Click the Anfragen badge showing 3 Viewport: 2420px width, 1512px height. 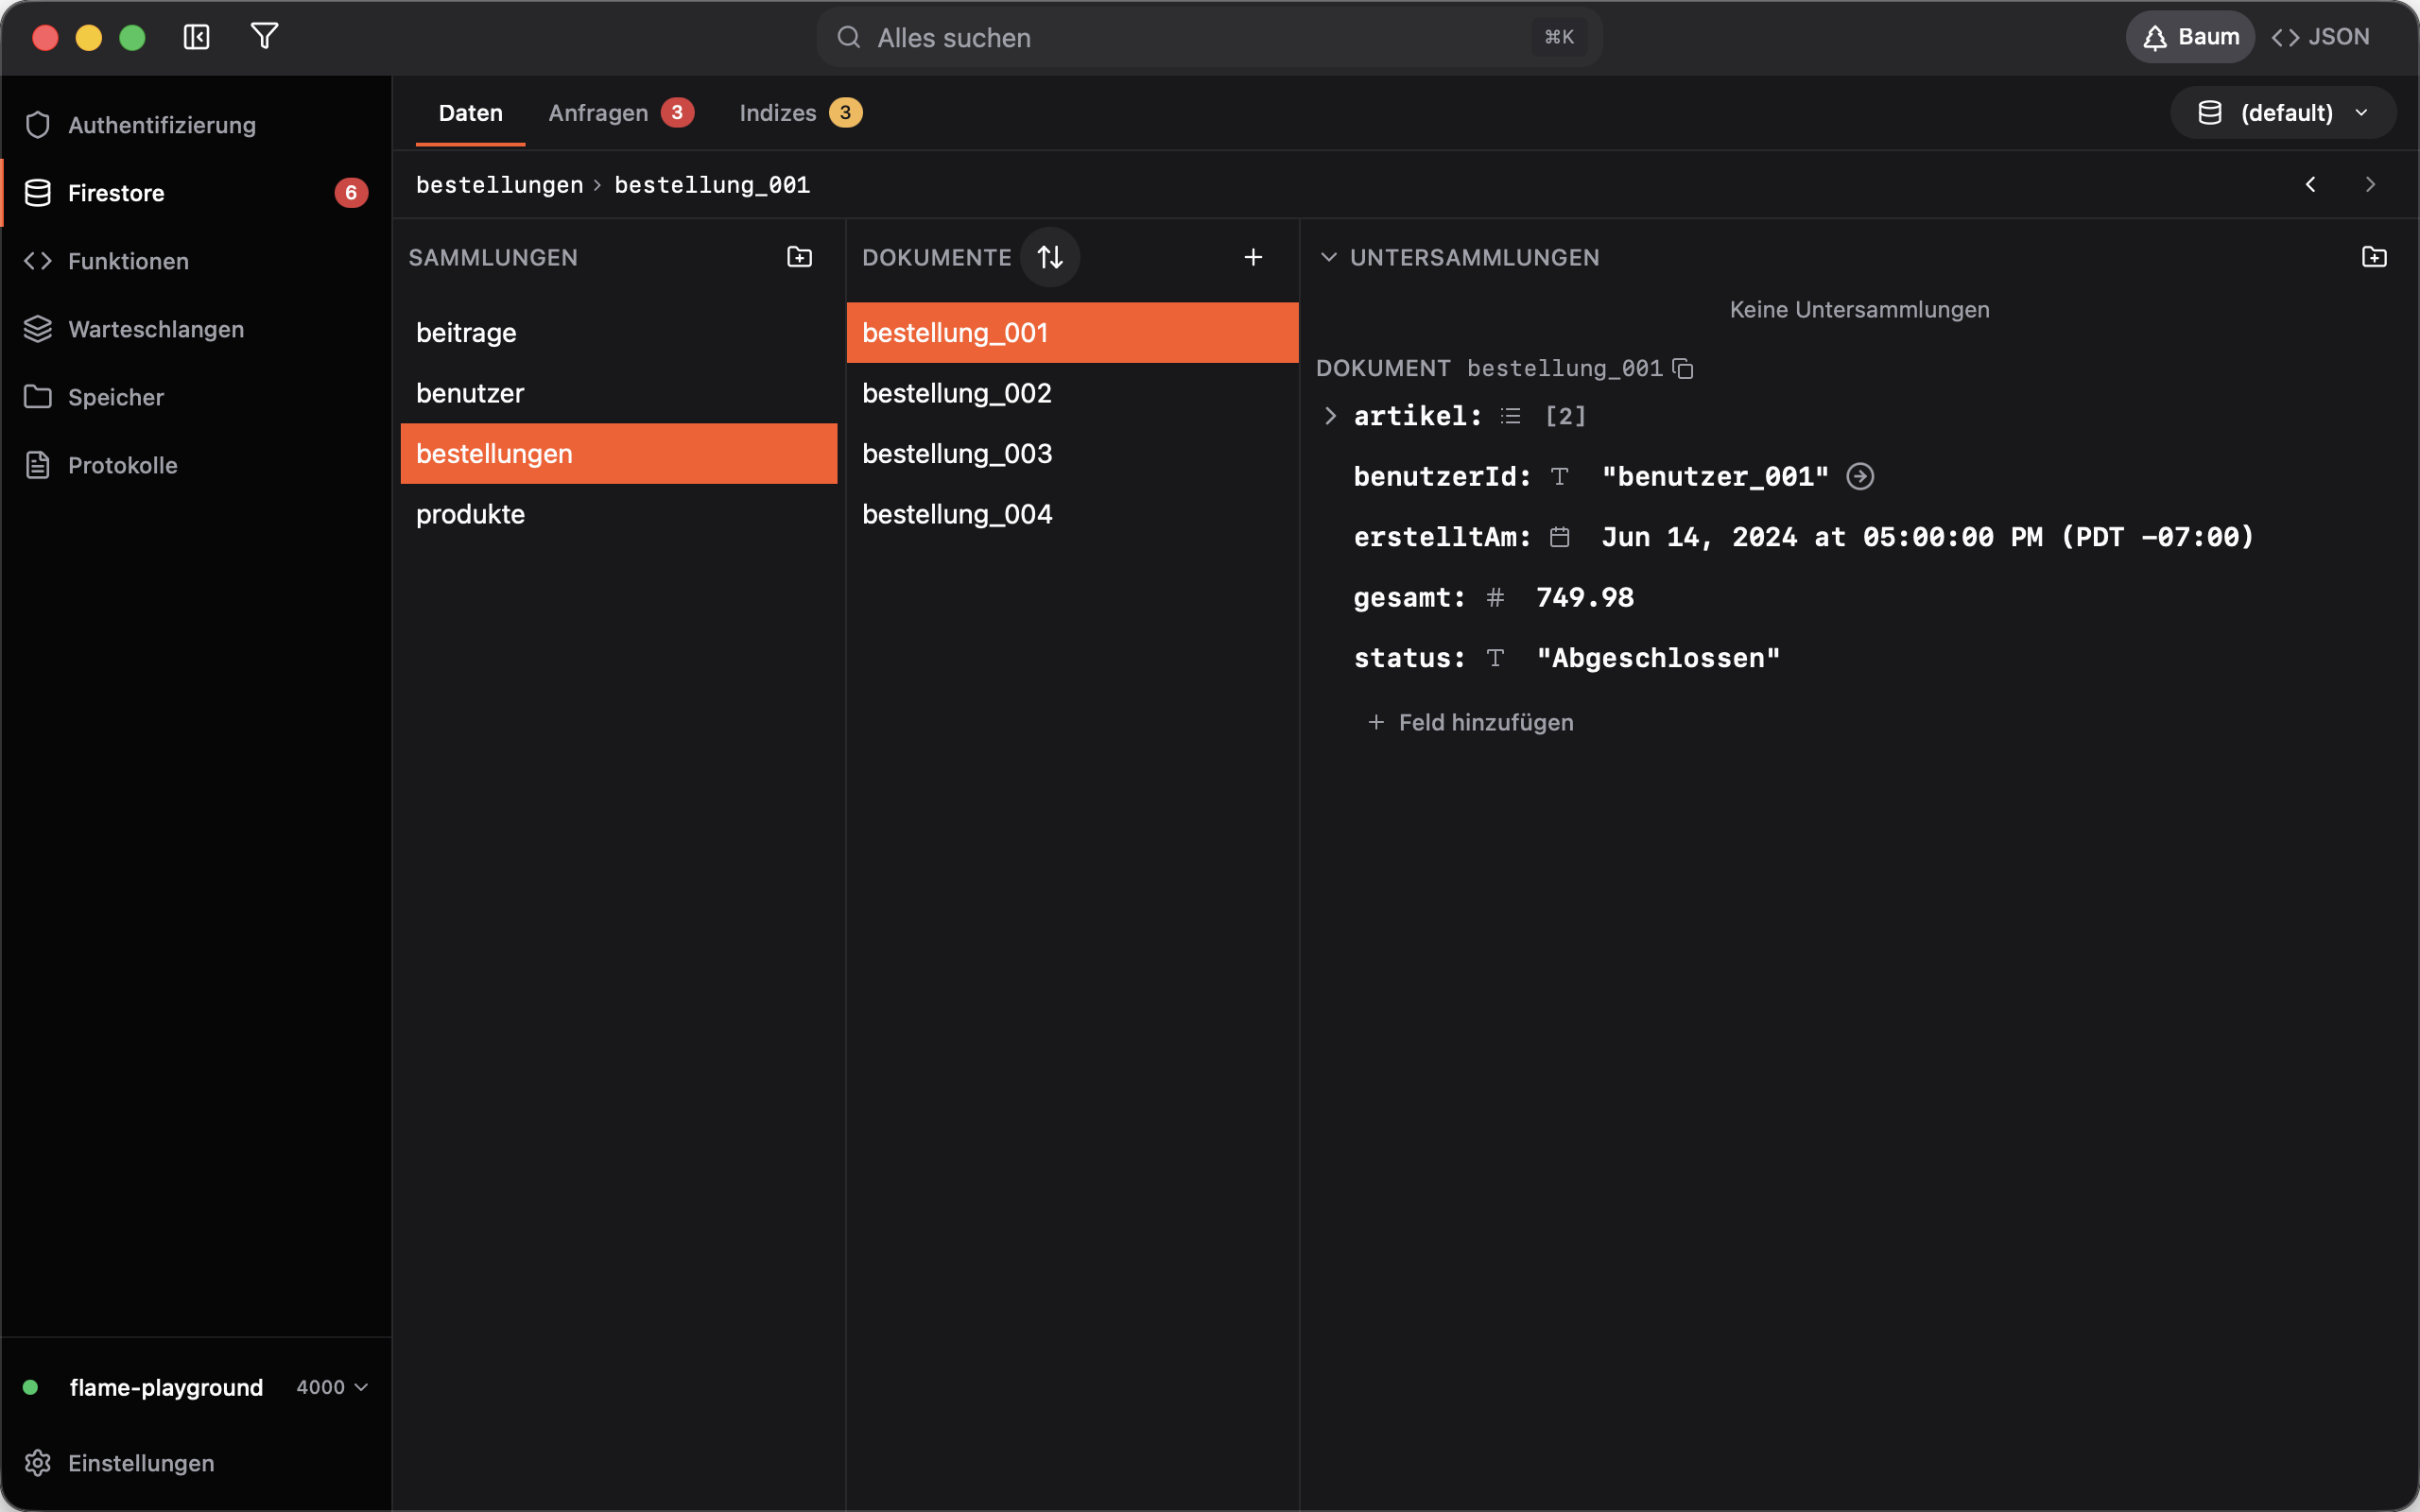pyautogui.click(x=677, y=112)
